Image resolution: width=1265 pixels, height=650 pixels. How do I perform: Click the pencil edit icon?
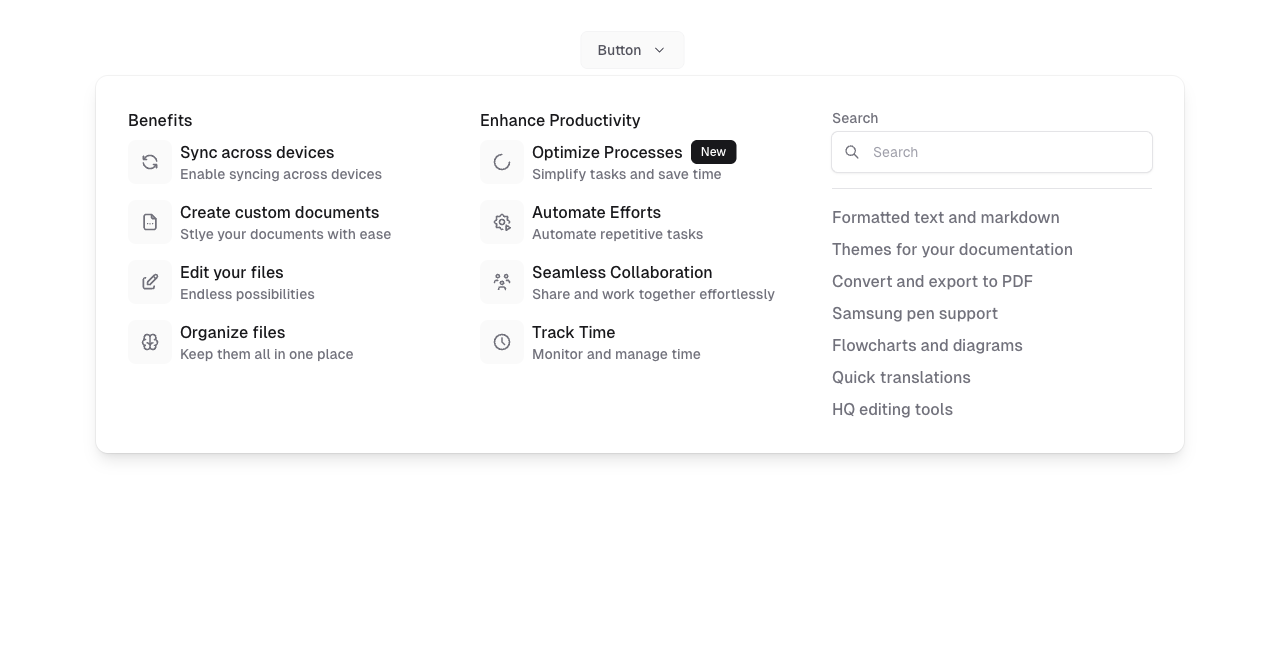coord(150,282)
